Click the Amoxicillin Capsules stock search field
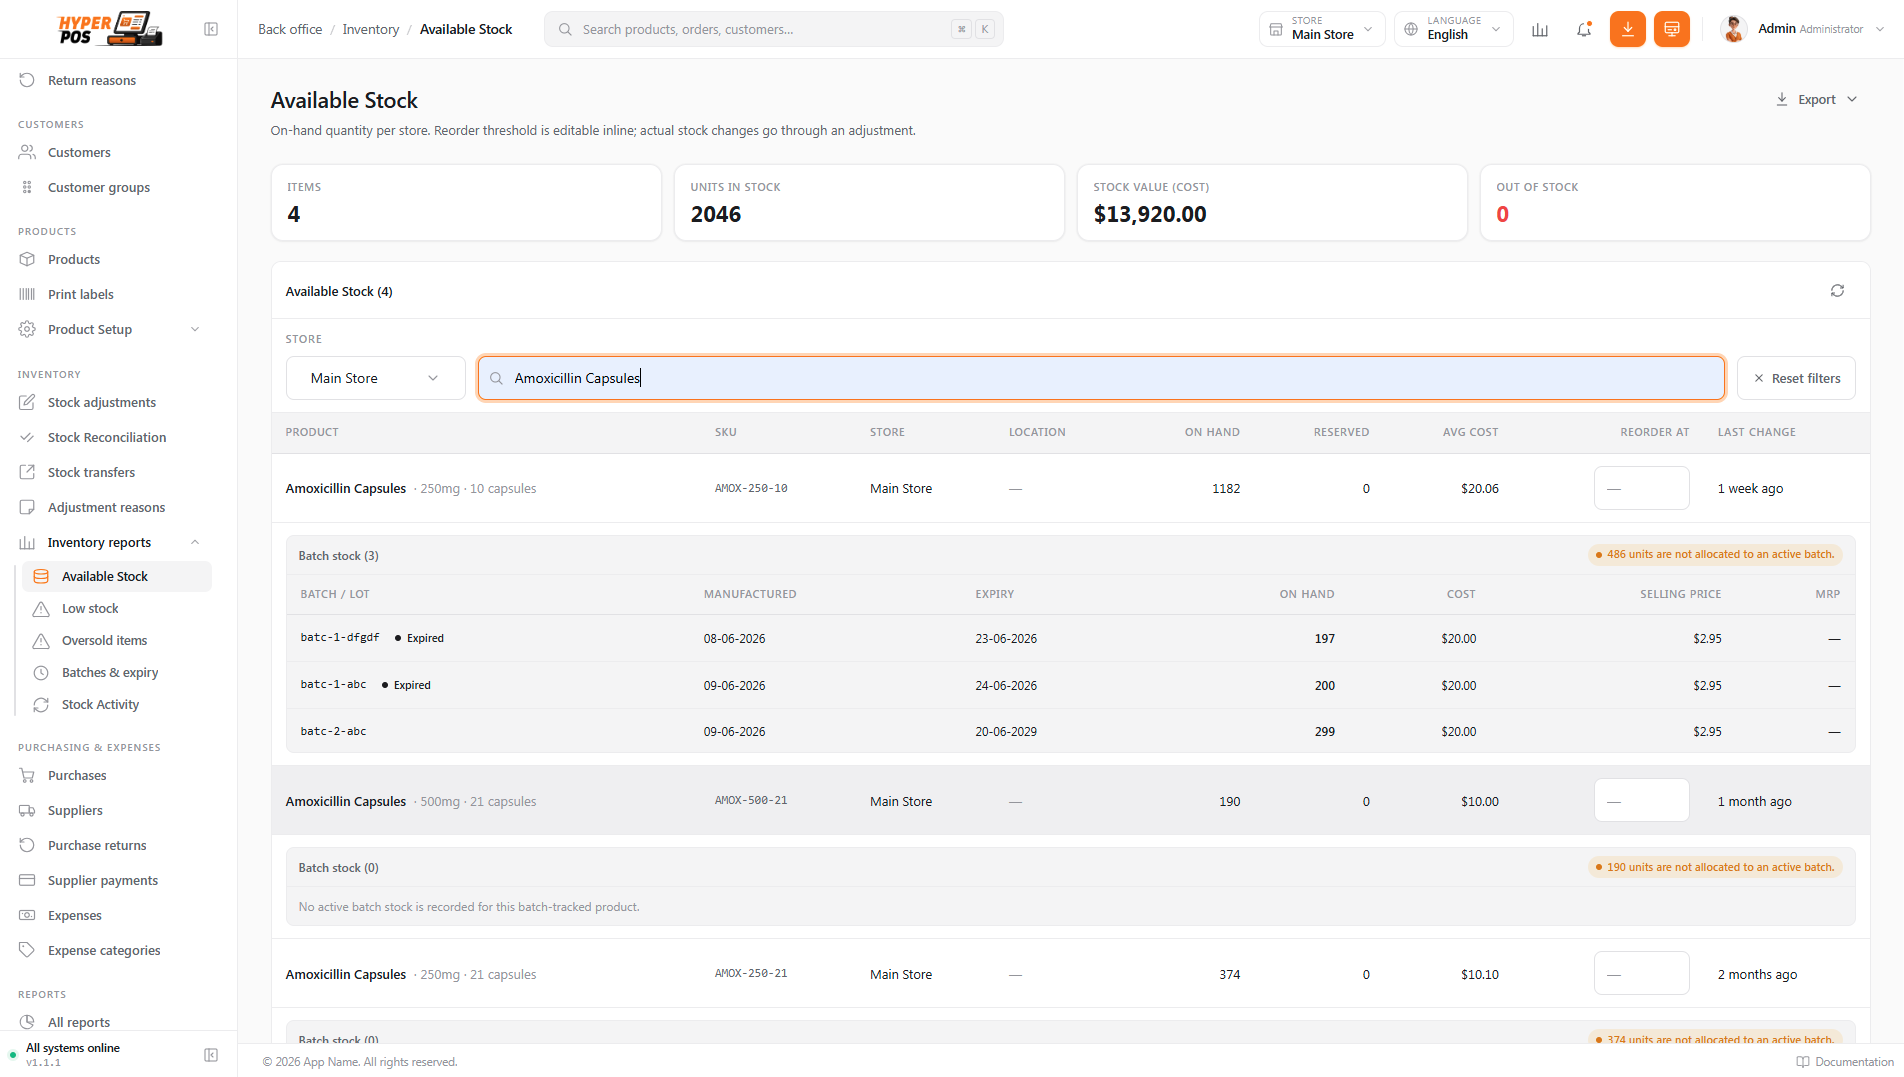Screen dimensions: 1904x1077 click(1101, 378)
